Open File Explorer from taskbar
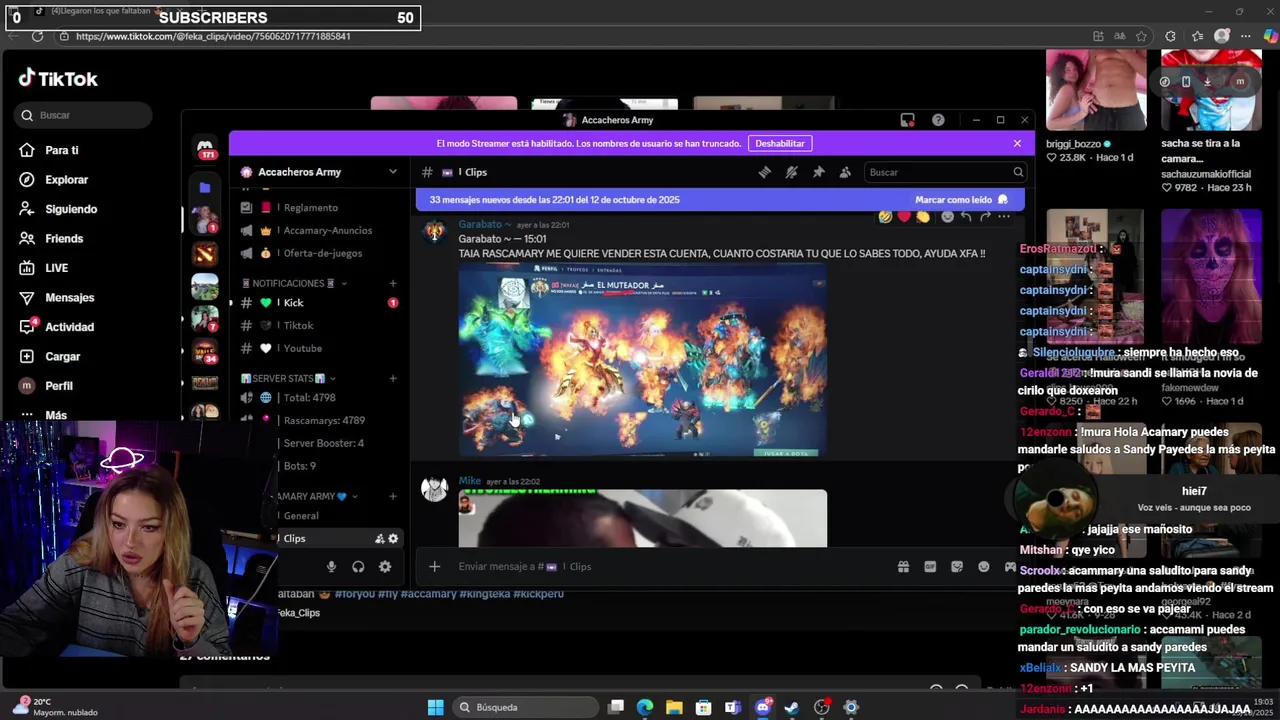The width and height of the screenshot is (1280, 720). pos(674,707)
